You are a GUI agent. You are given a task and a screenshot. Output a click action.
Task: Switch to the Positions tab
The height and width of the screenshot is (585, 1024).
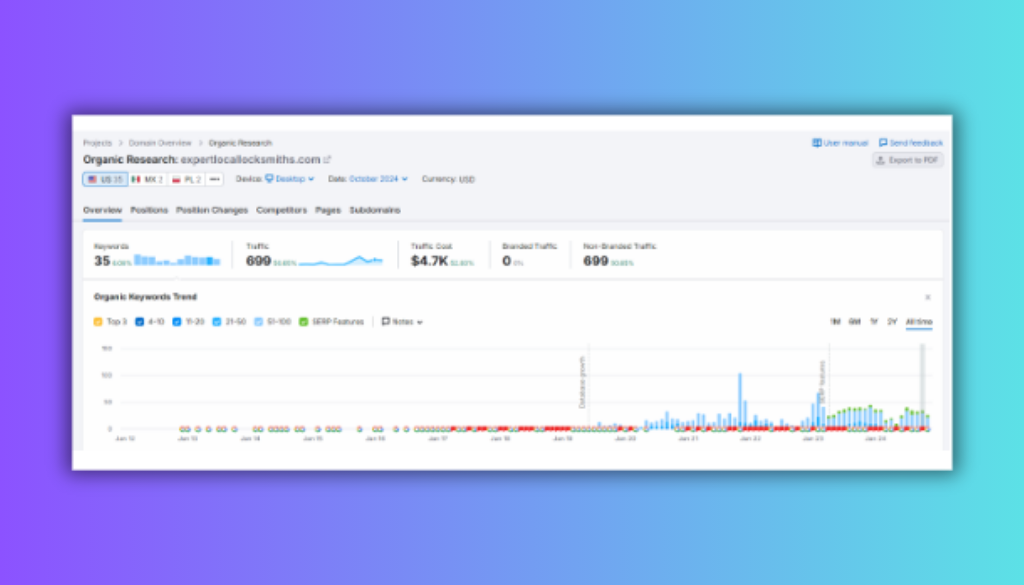click(x=149, y=210)
